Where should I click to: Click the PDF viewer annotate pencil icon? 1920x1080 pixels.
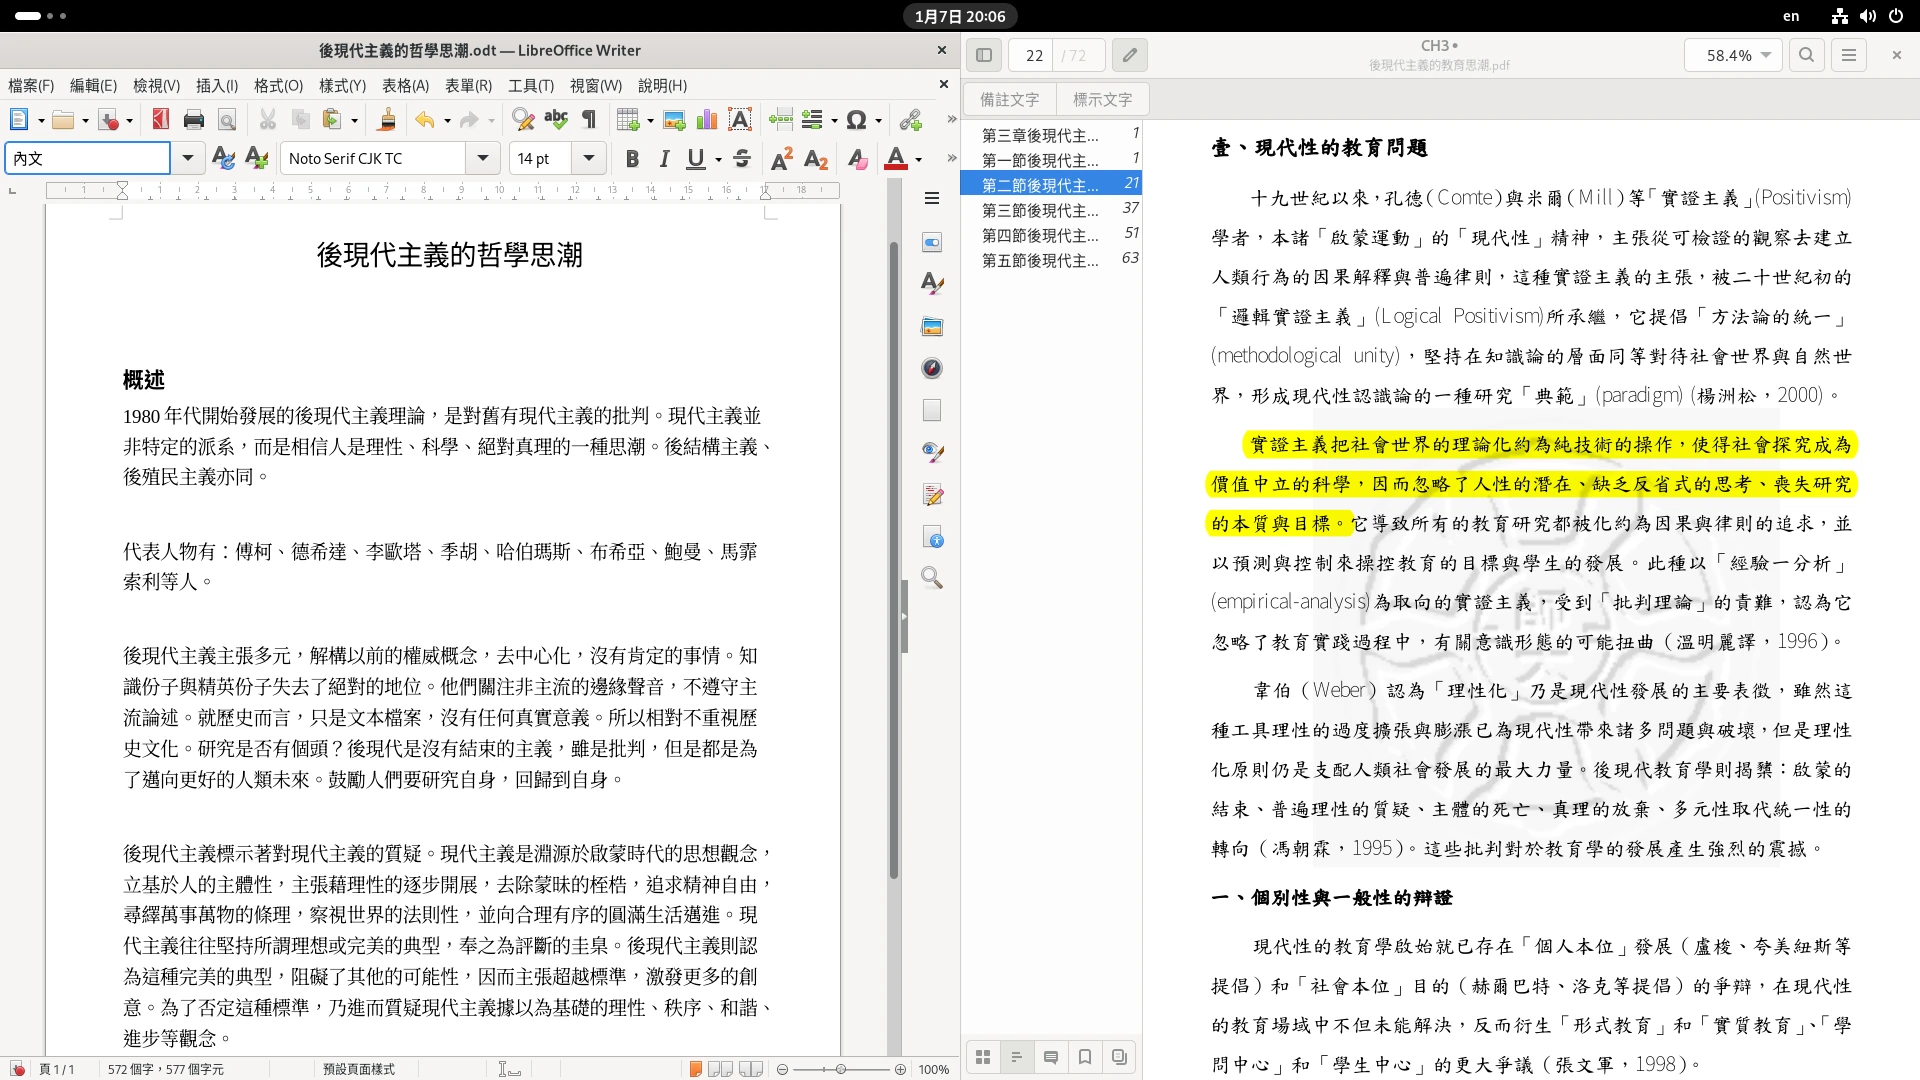tap(1129, 55)
